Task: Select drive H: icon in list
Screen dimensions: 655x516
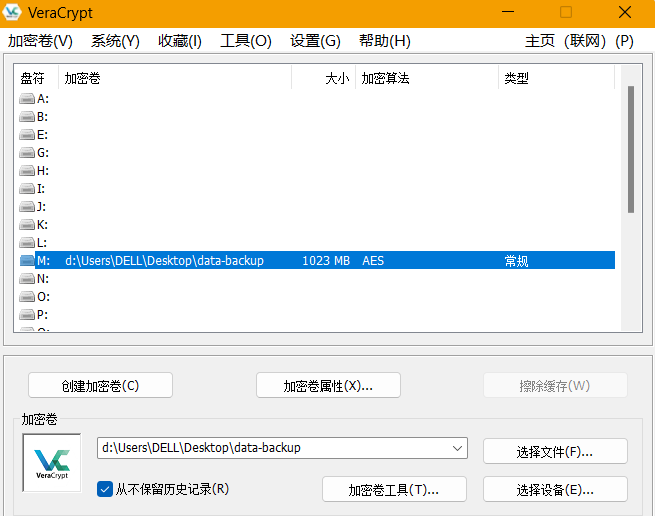Action: (x=27, y=171)
